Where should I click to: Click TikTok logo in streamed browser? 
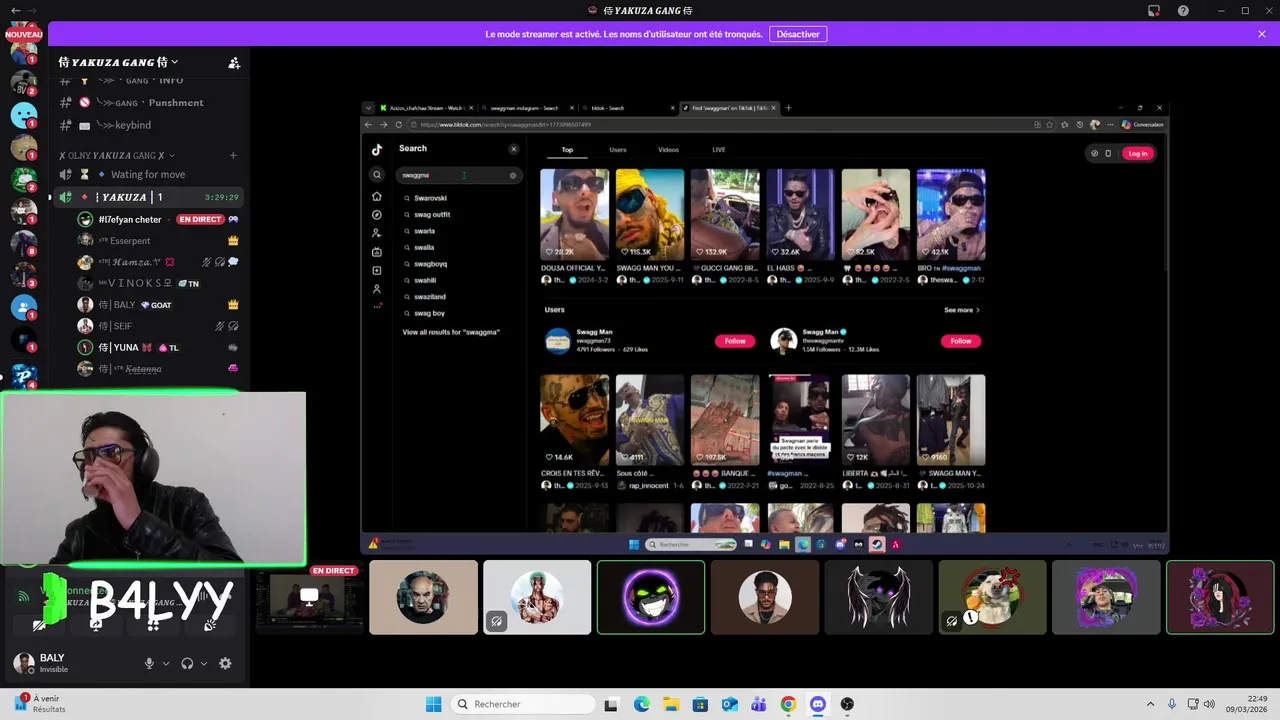pyautogui.click(x=377, y=150)
